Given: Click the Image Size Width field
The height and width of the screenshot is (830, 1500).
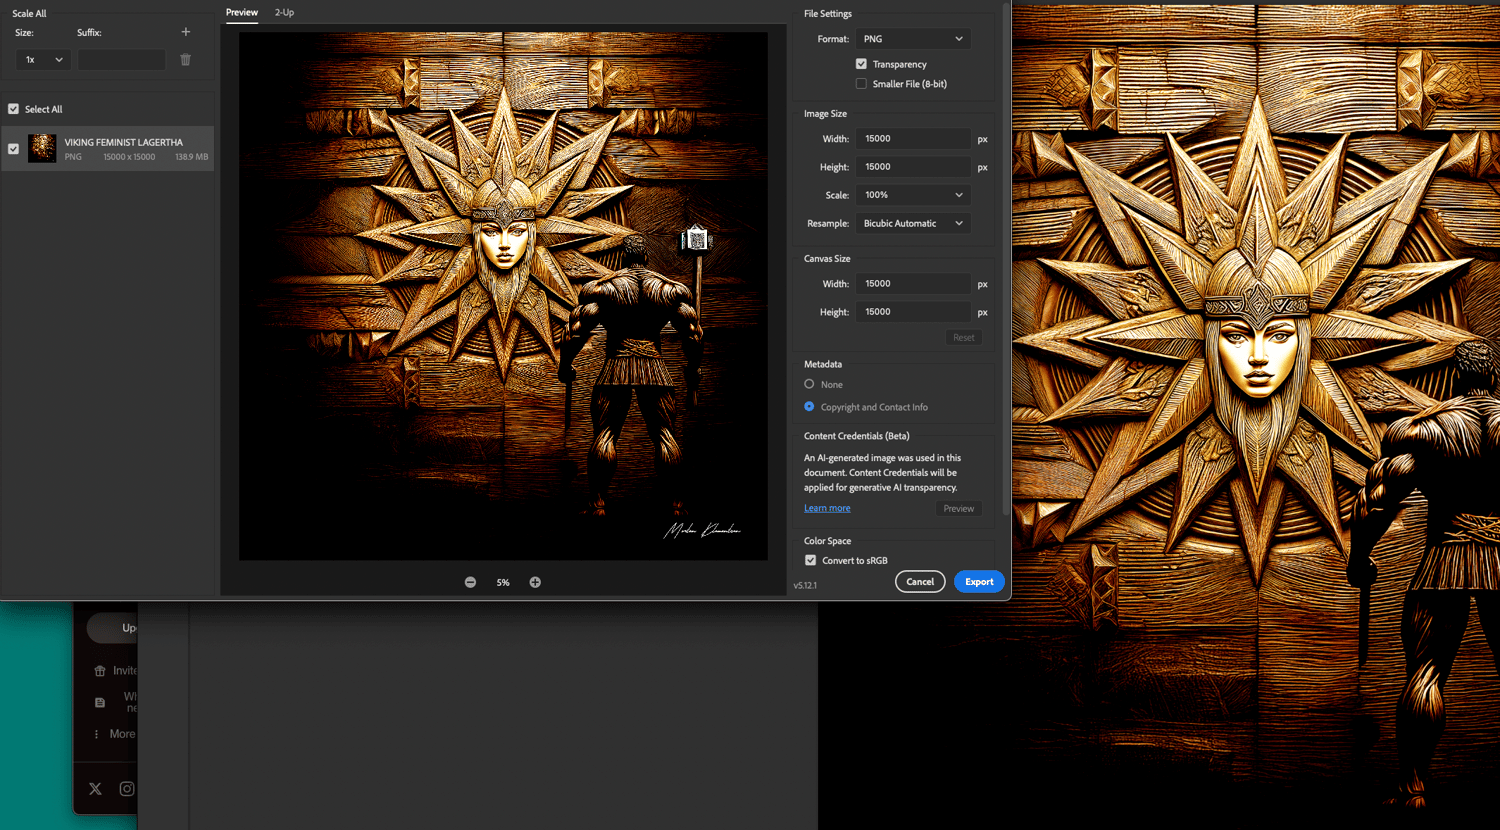Looking at the screenshot, I should click(x=912, y=139).
